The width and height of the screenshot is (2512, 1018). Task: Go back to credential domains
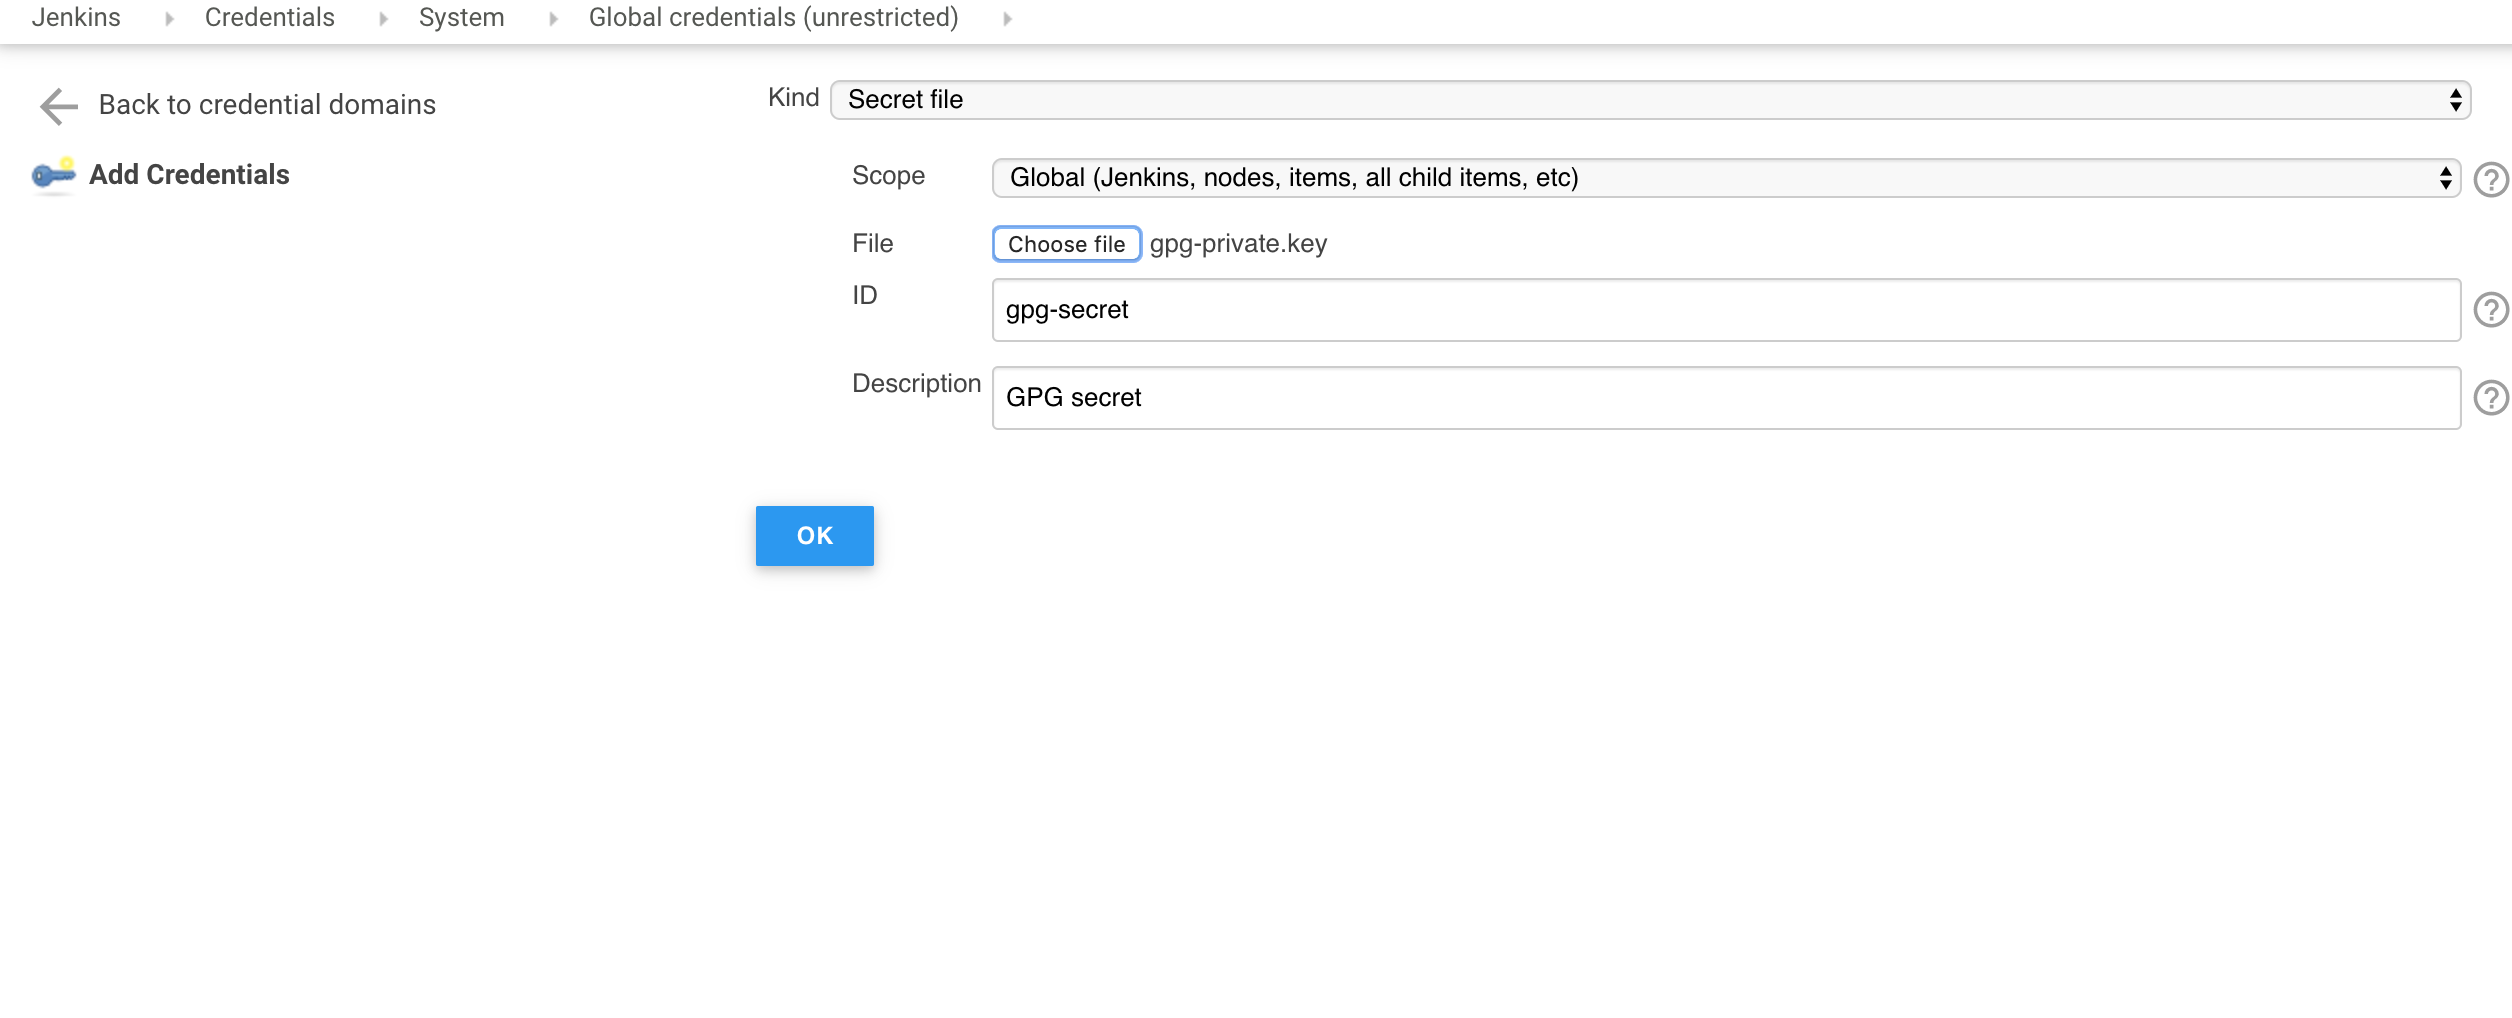[267, 105]
